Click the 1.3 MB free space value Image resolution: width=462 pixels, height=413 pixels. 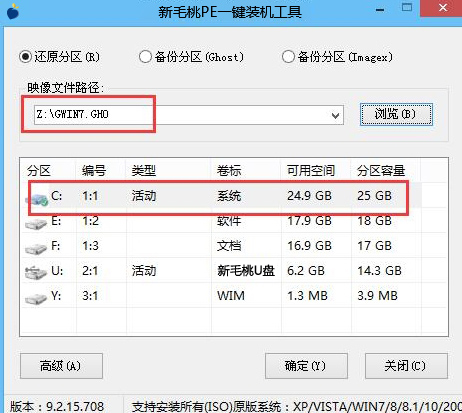[307, 296]
